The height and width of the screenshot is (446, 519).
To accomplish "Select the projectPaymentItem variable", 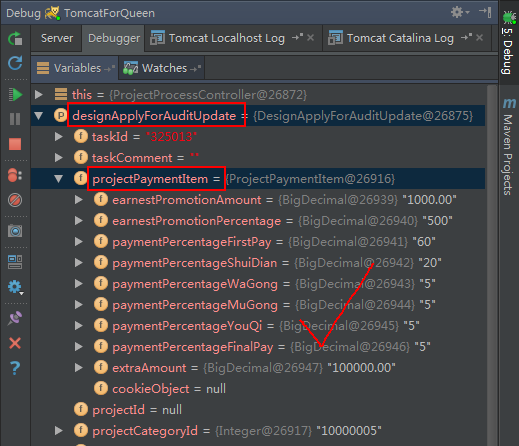I will pos(150,179).
